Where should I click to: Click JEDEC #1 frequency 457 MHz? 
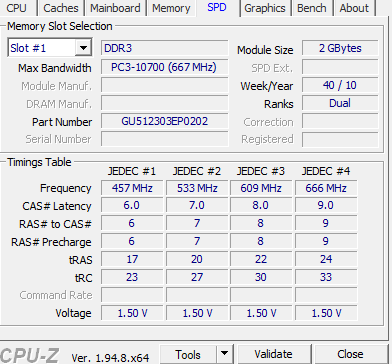(132, 188)
